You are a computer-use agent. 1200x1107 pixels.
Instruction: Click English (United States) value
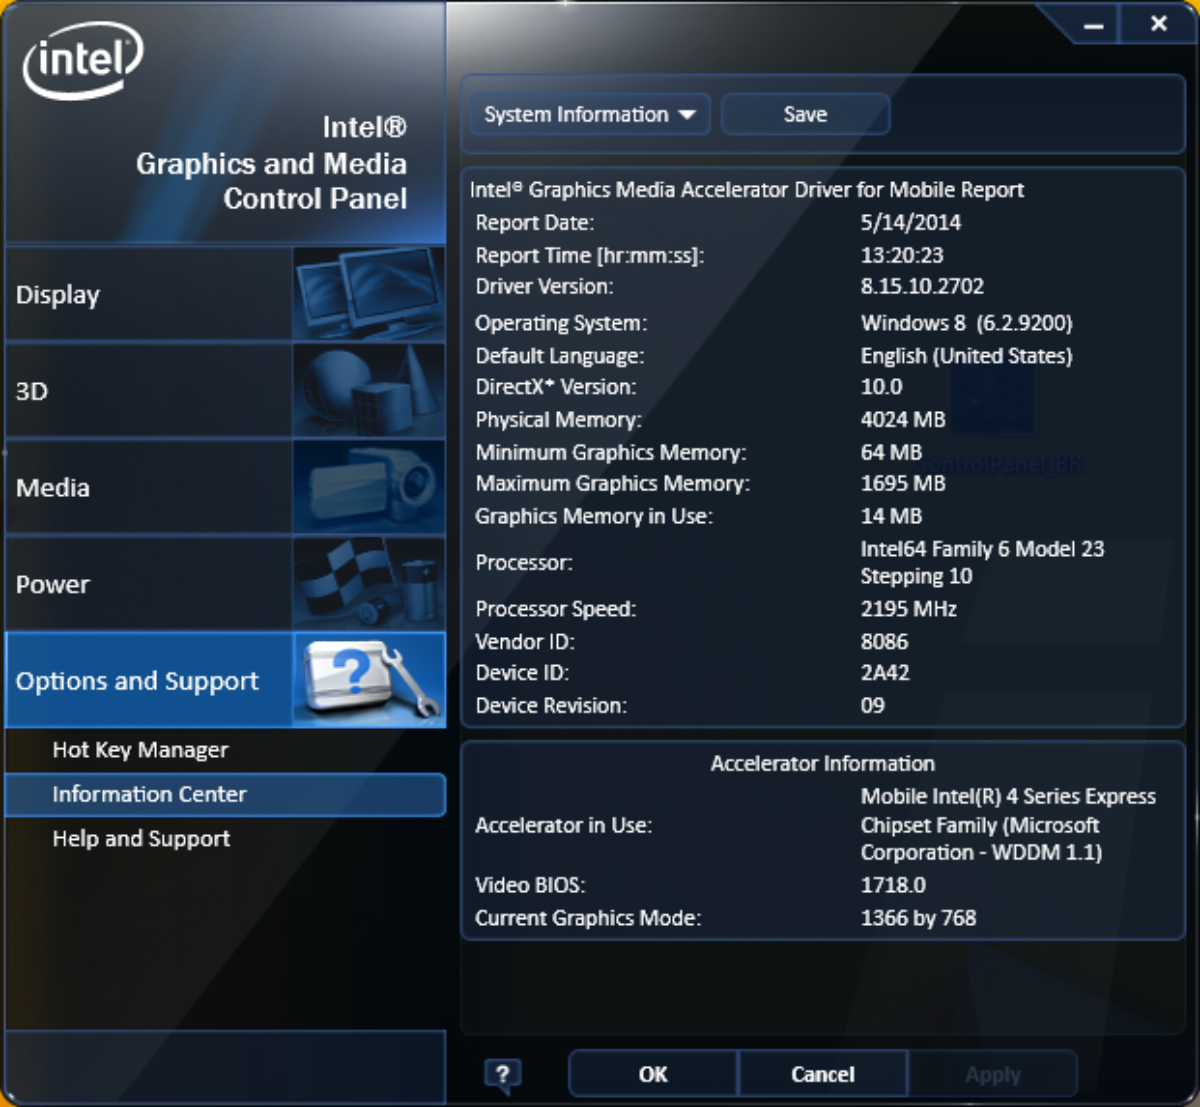pyautogui.click(x=966, y=356)
